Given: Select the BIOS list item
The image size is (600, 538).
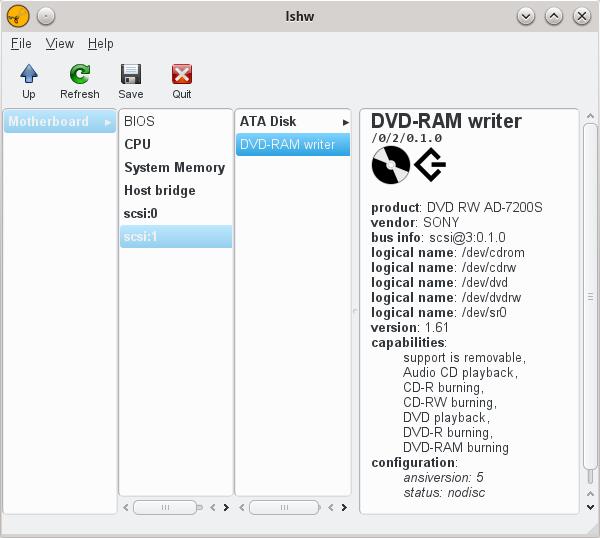Looking at the screenshot, I should (x=139, y=121).
